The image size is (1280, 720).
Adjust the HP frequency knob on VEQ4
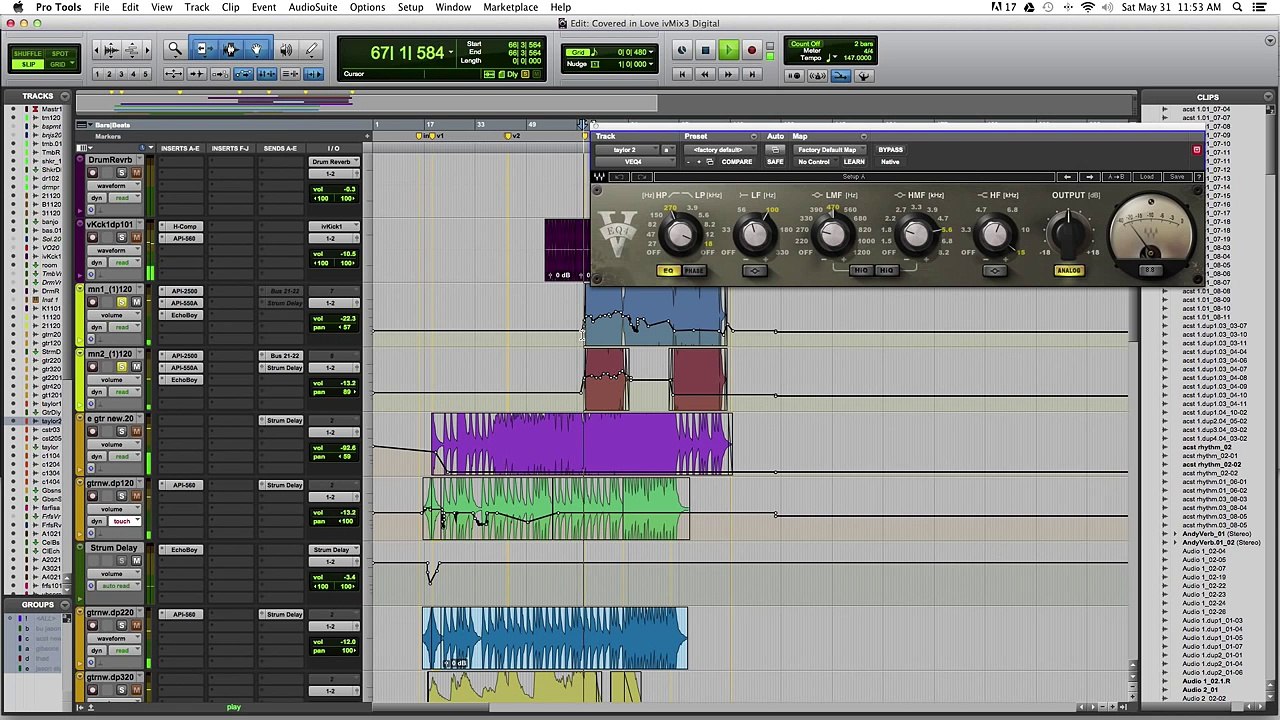pyautogui.click(x=680, y=236)
